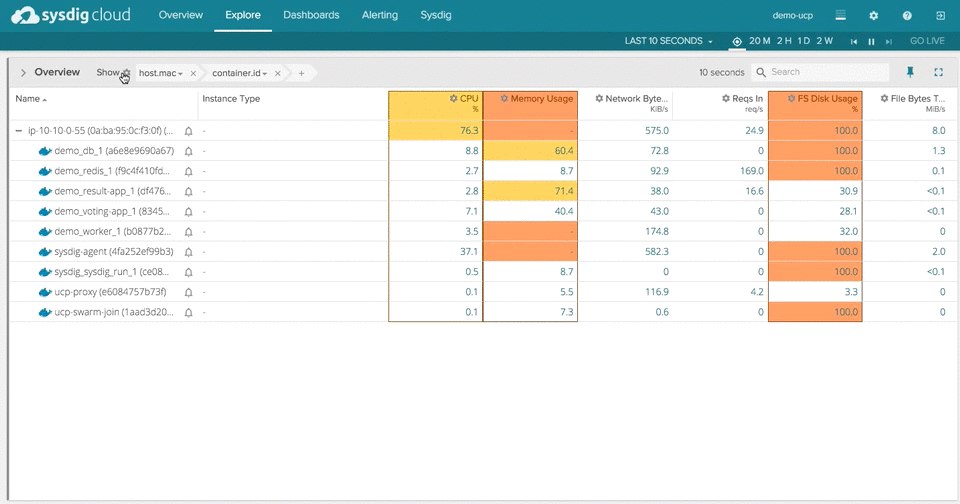Image resolution: width=960 pixels, height=504 pixels.
Task: Add a new grouping level
Action: pos(301,73)
